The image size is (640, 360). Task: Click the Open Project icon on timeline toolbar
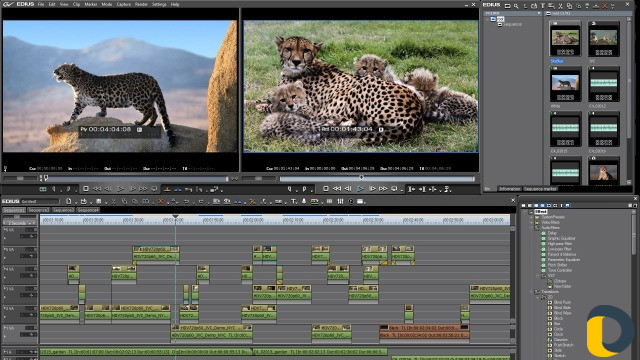[84, 201]
